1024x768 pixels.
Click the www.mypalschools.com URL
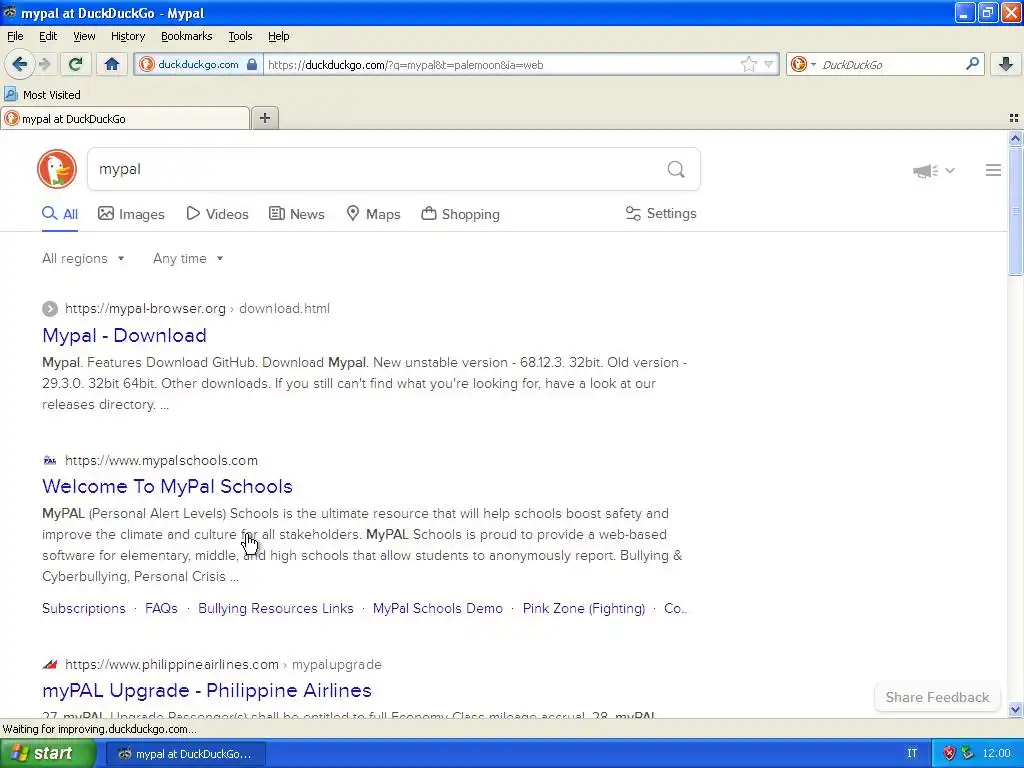coord(161,460)
